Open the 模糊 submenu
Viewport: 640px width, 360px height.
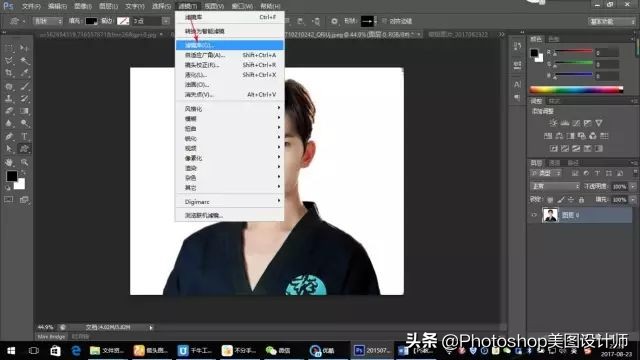230,119
